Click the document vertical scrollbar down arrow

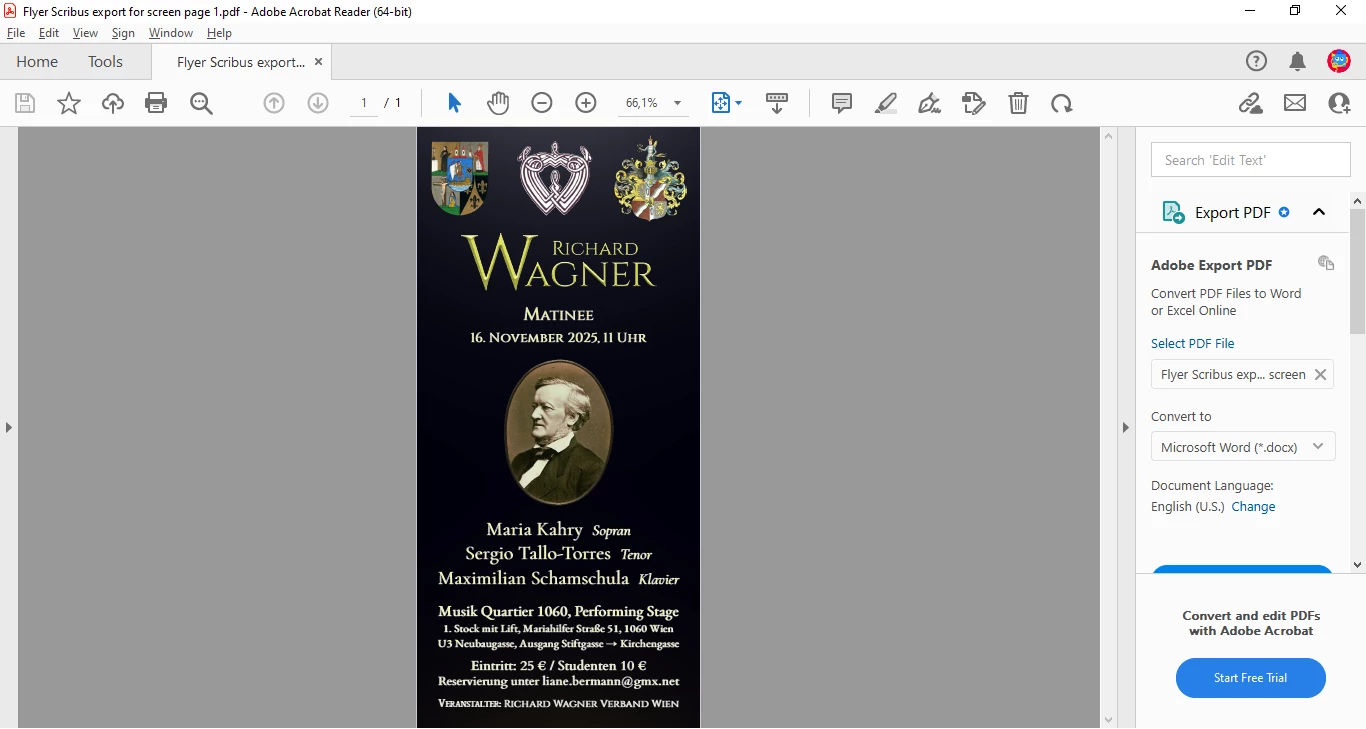click(1108, 720)
